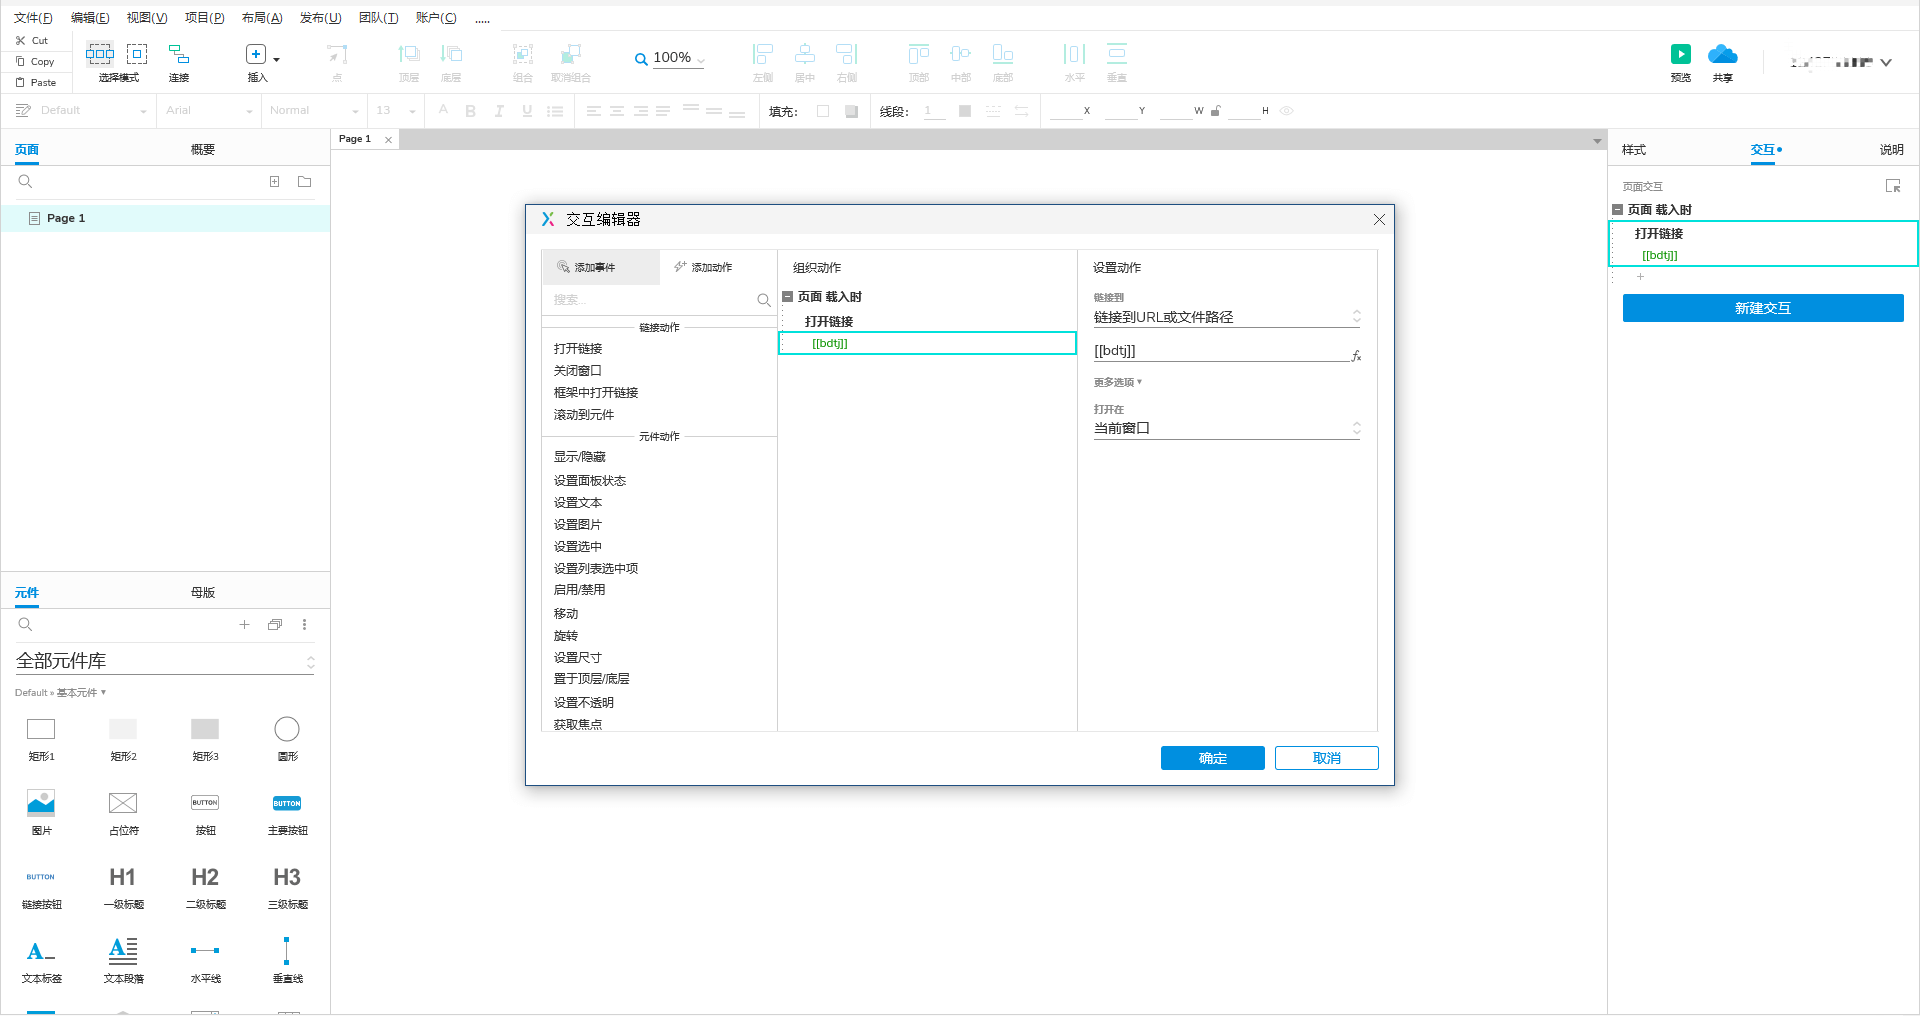Click the 取消 button
This screenshot has width=1920, height=1016.
pos(1326,758)
